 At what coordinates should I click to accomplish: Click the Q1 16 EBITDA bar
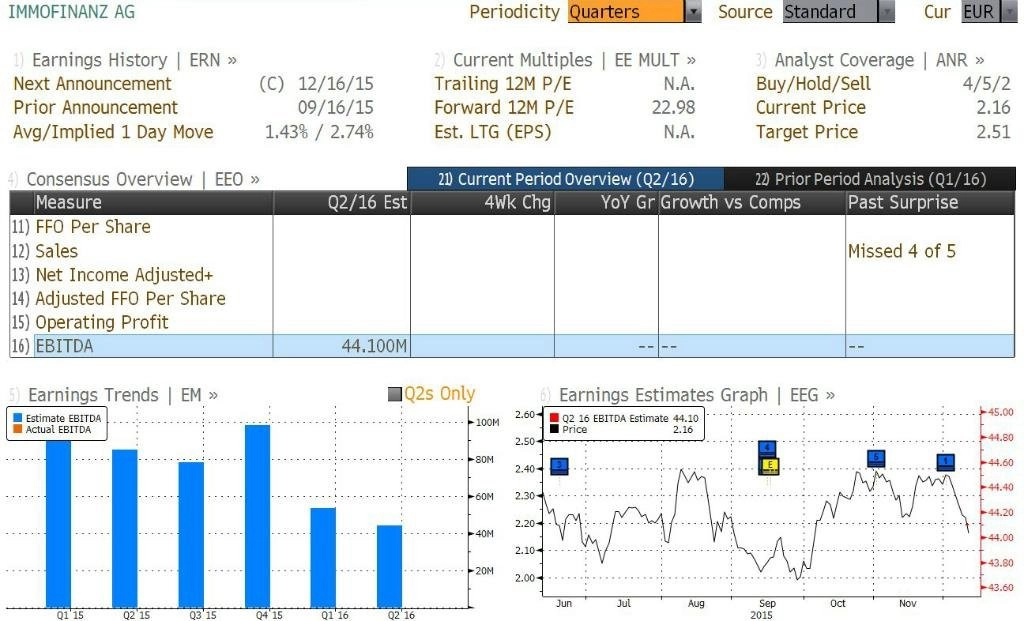323,558
